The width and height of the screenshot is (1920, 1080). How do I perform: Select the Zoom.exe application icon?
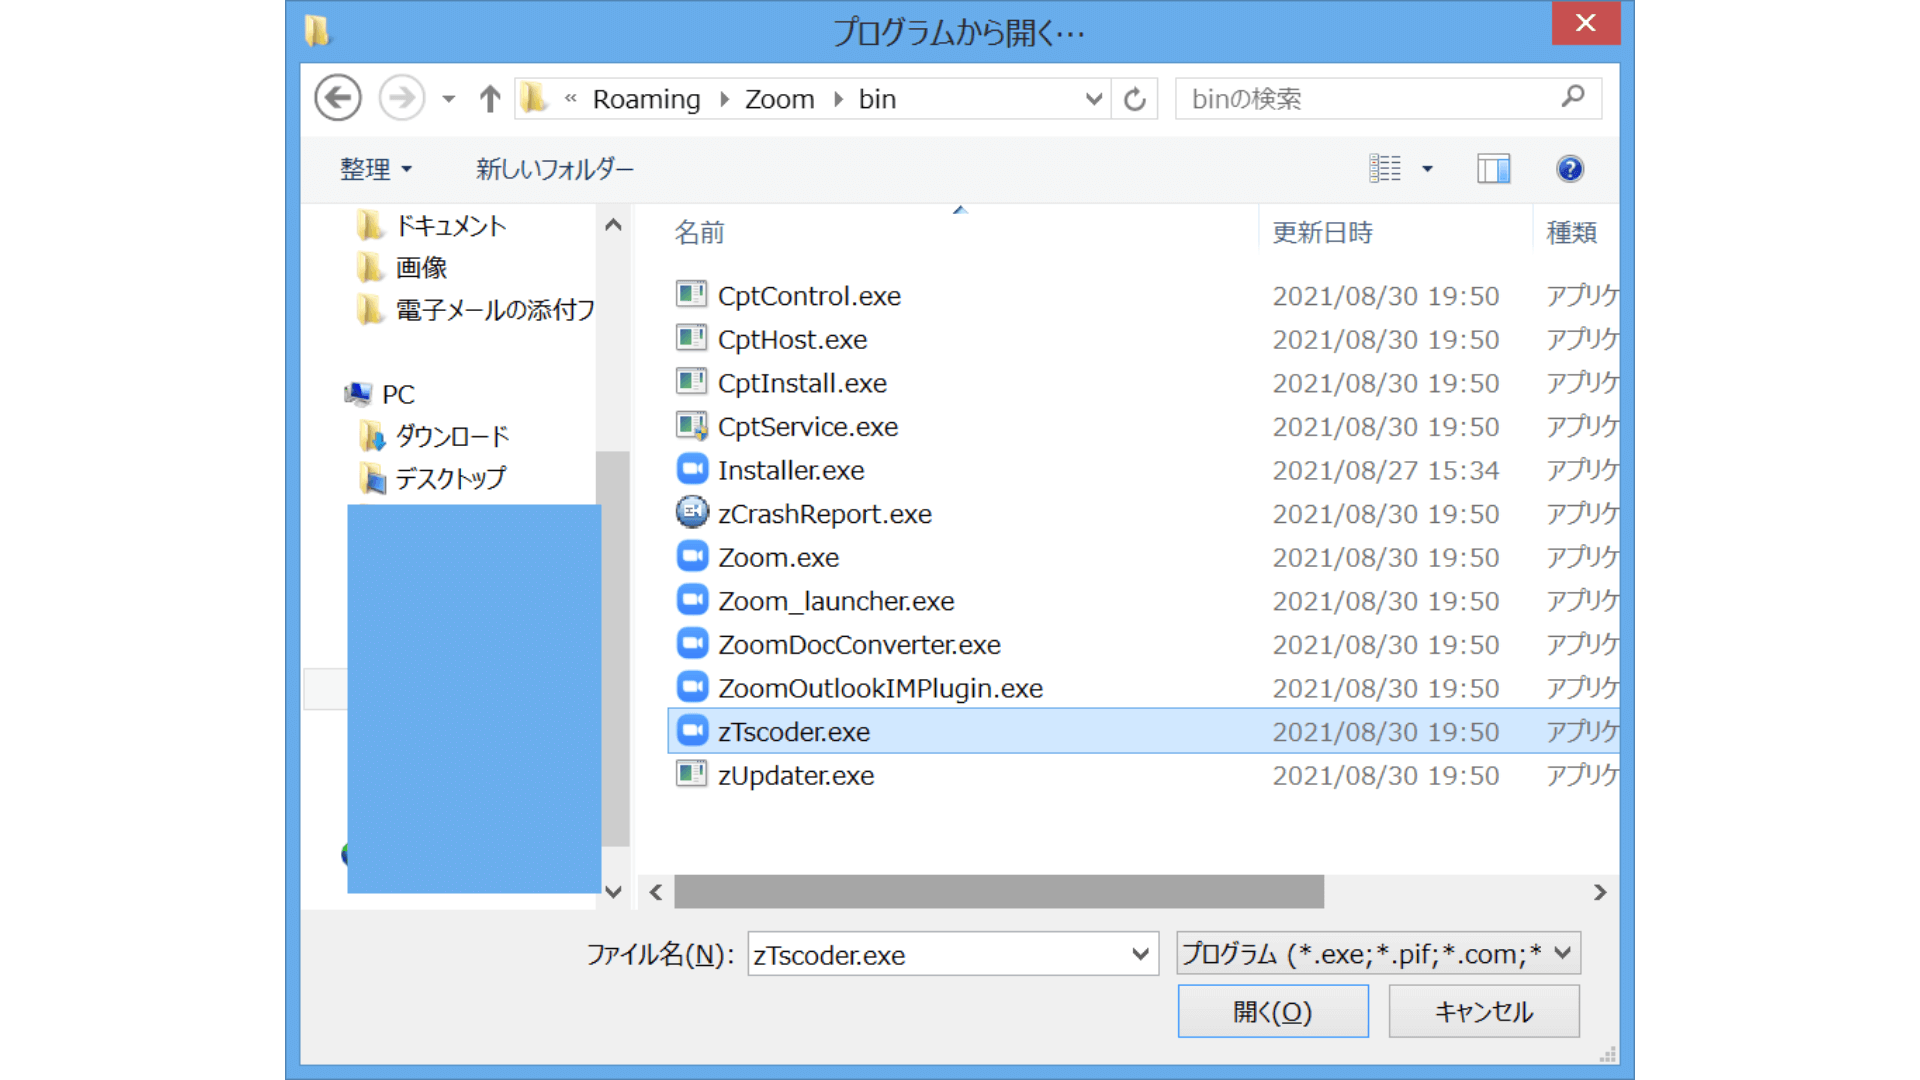click(692, 557)
